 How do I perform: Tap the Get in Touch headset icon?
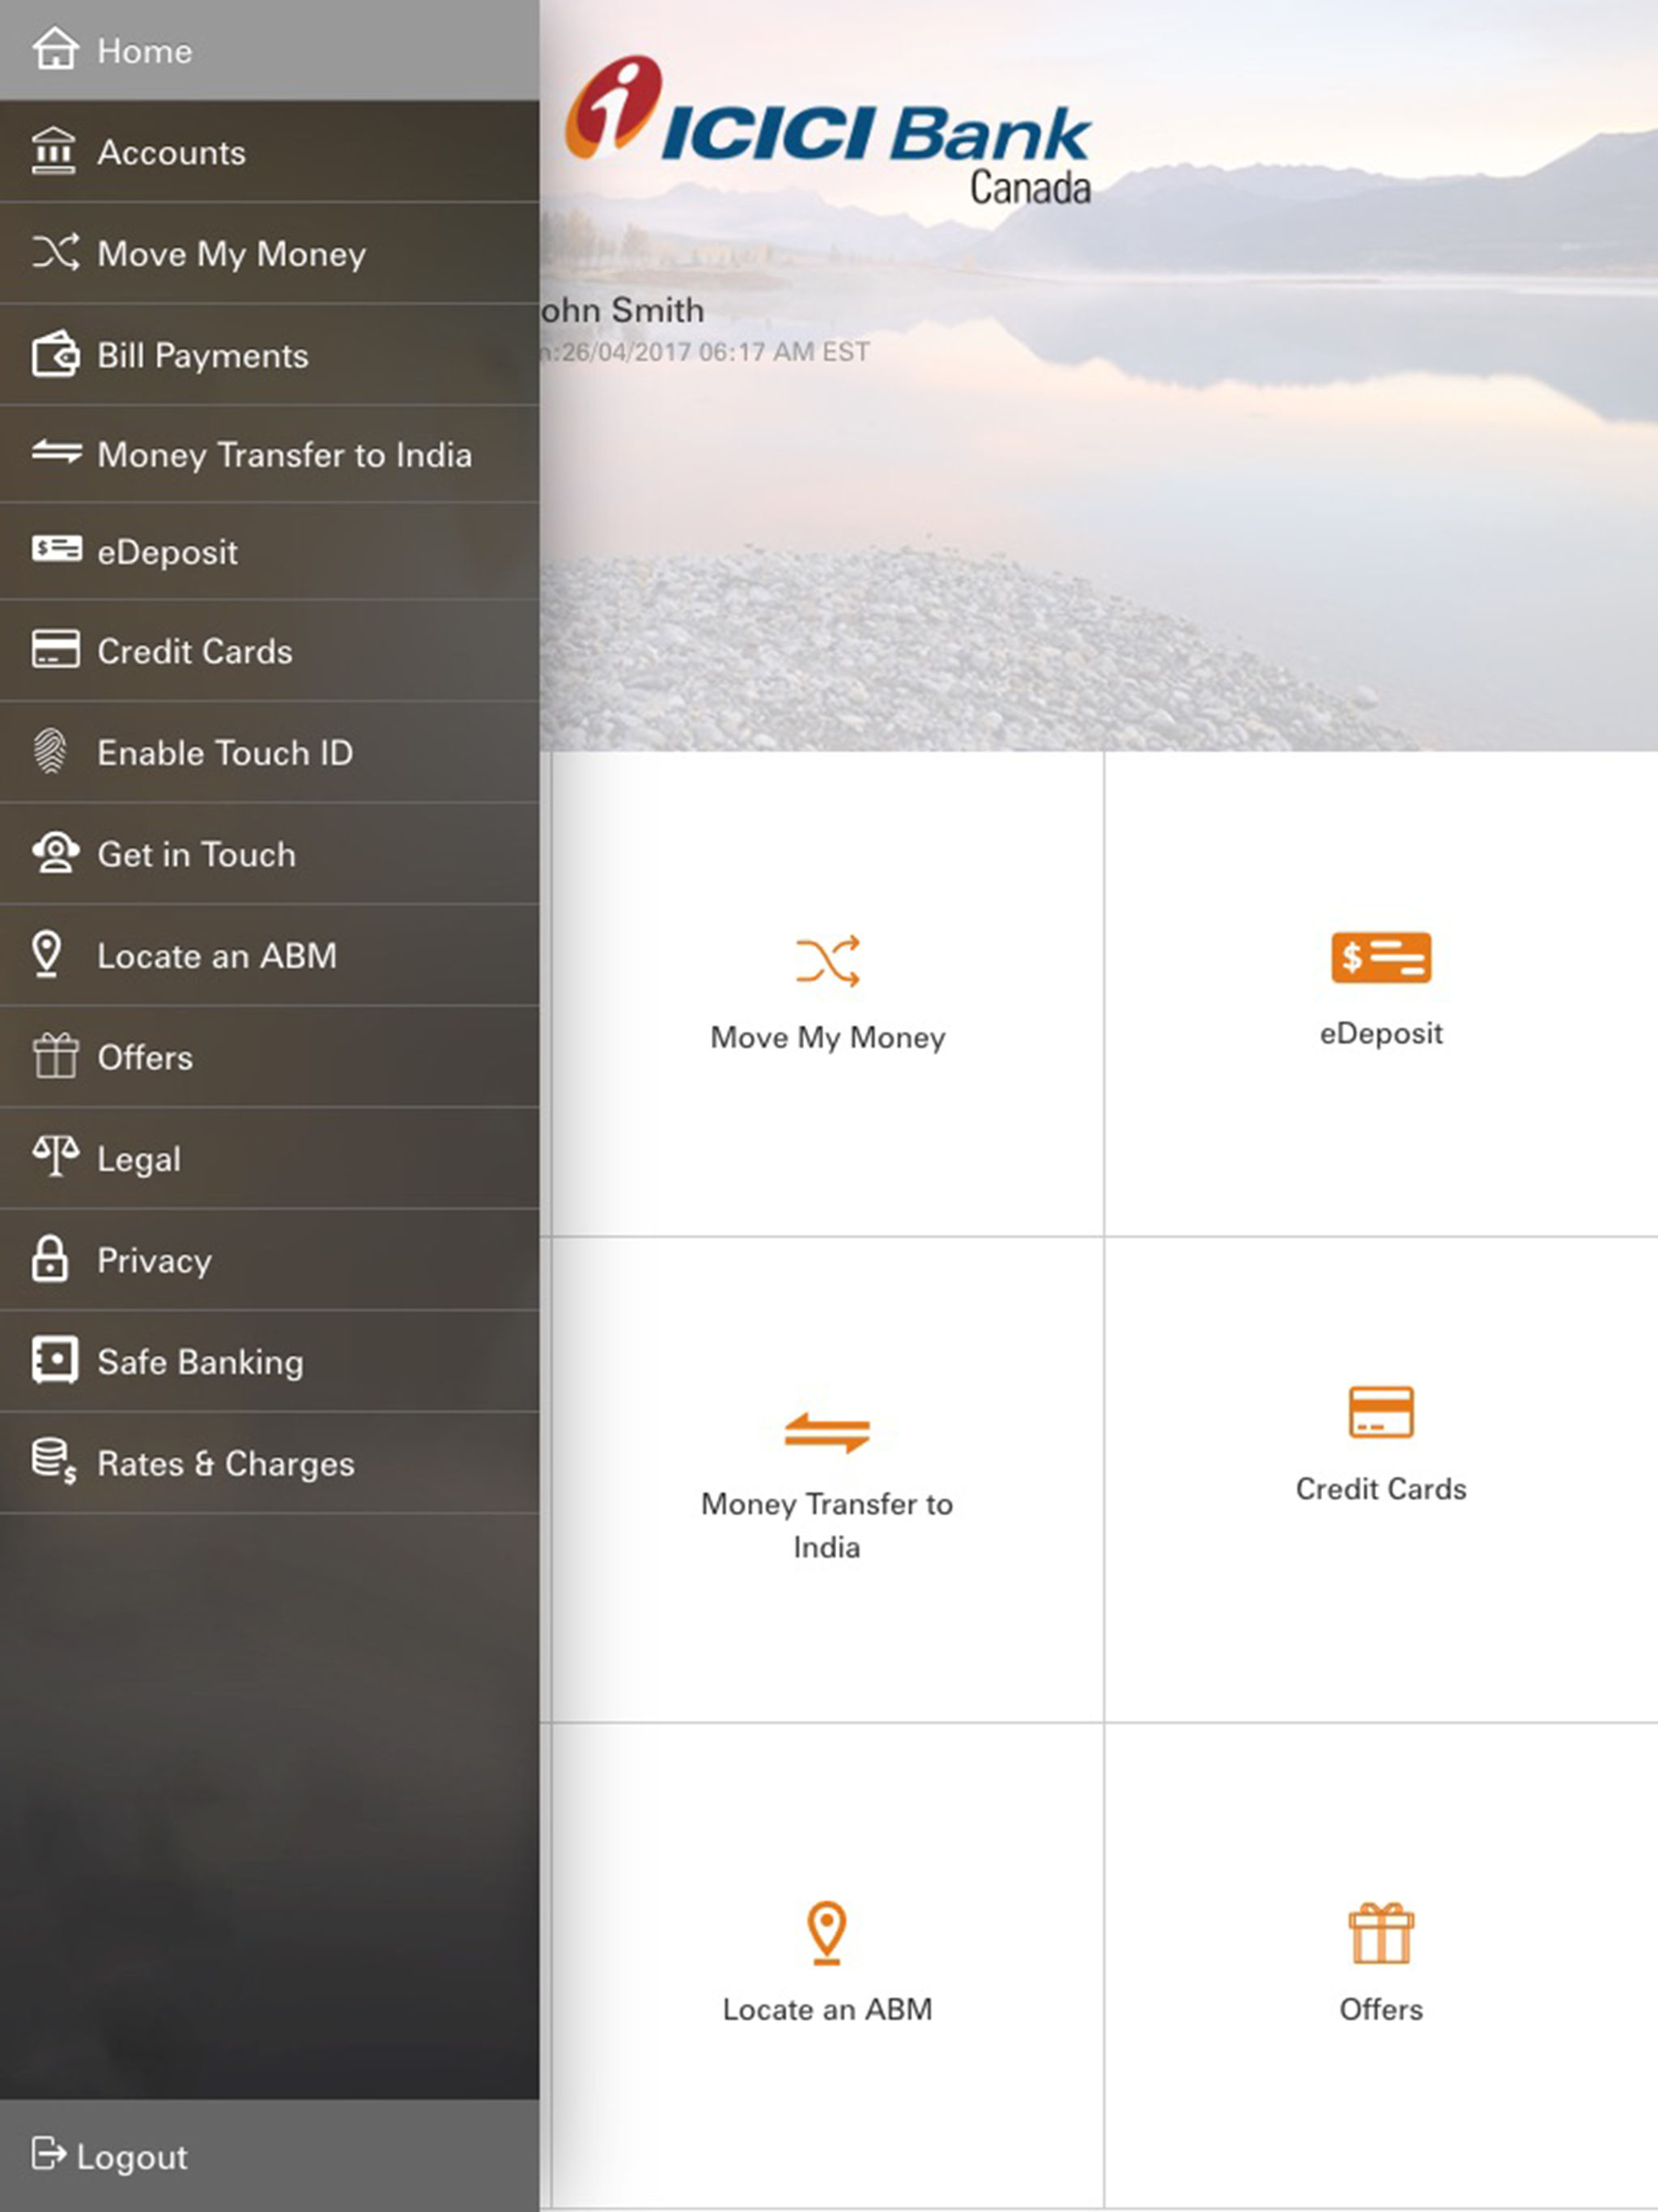coord(55,853)
